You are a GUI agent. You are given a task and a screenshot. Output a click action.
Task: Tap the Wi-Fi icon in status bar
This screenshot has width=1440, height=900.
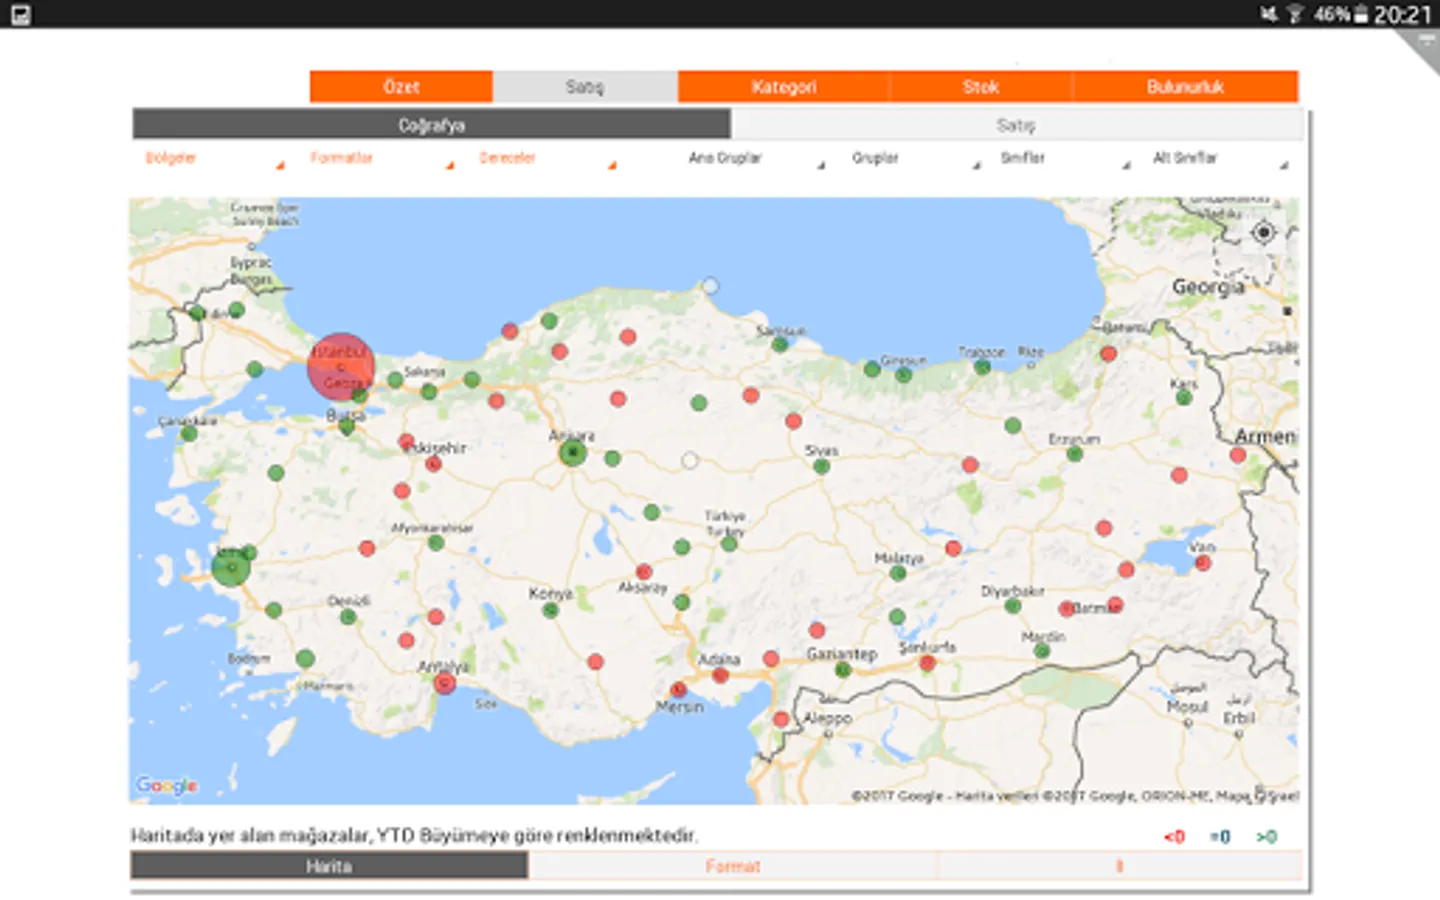click(x=1295, y=14)
